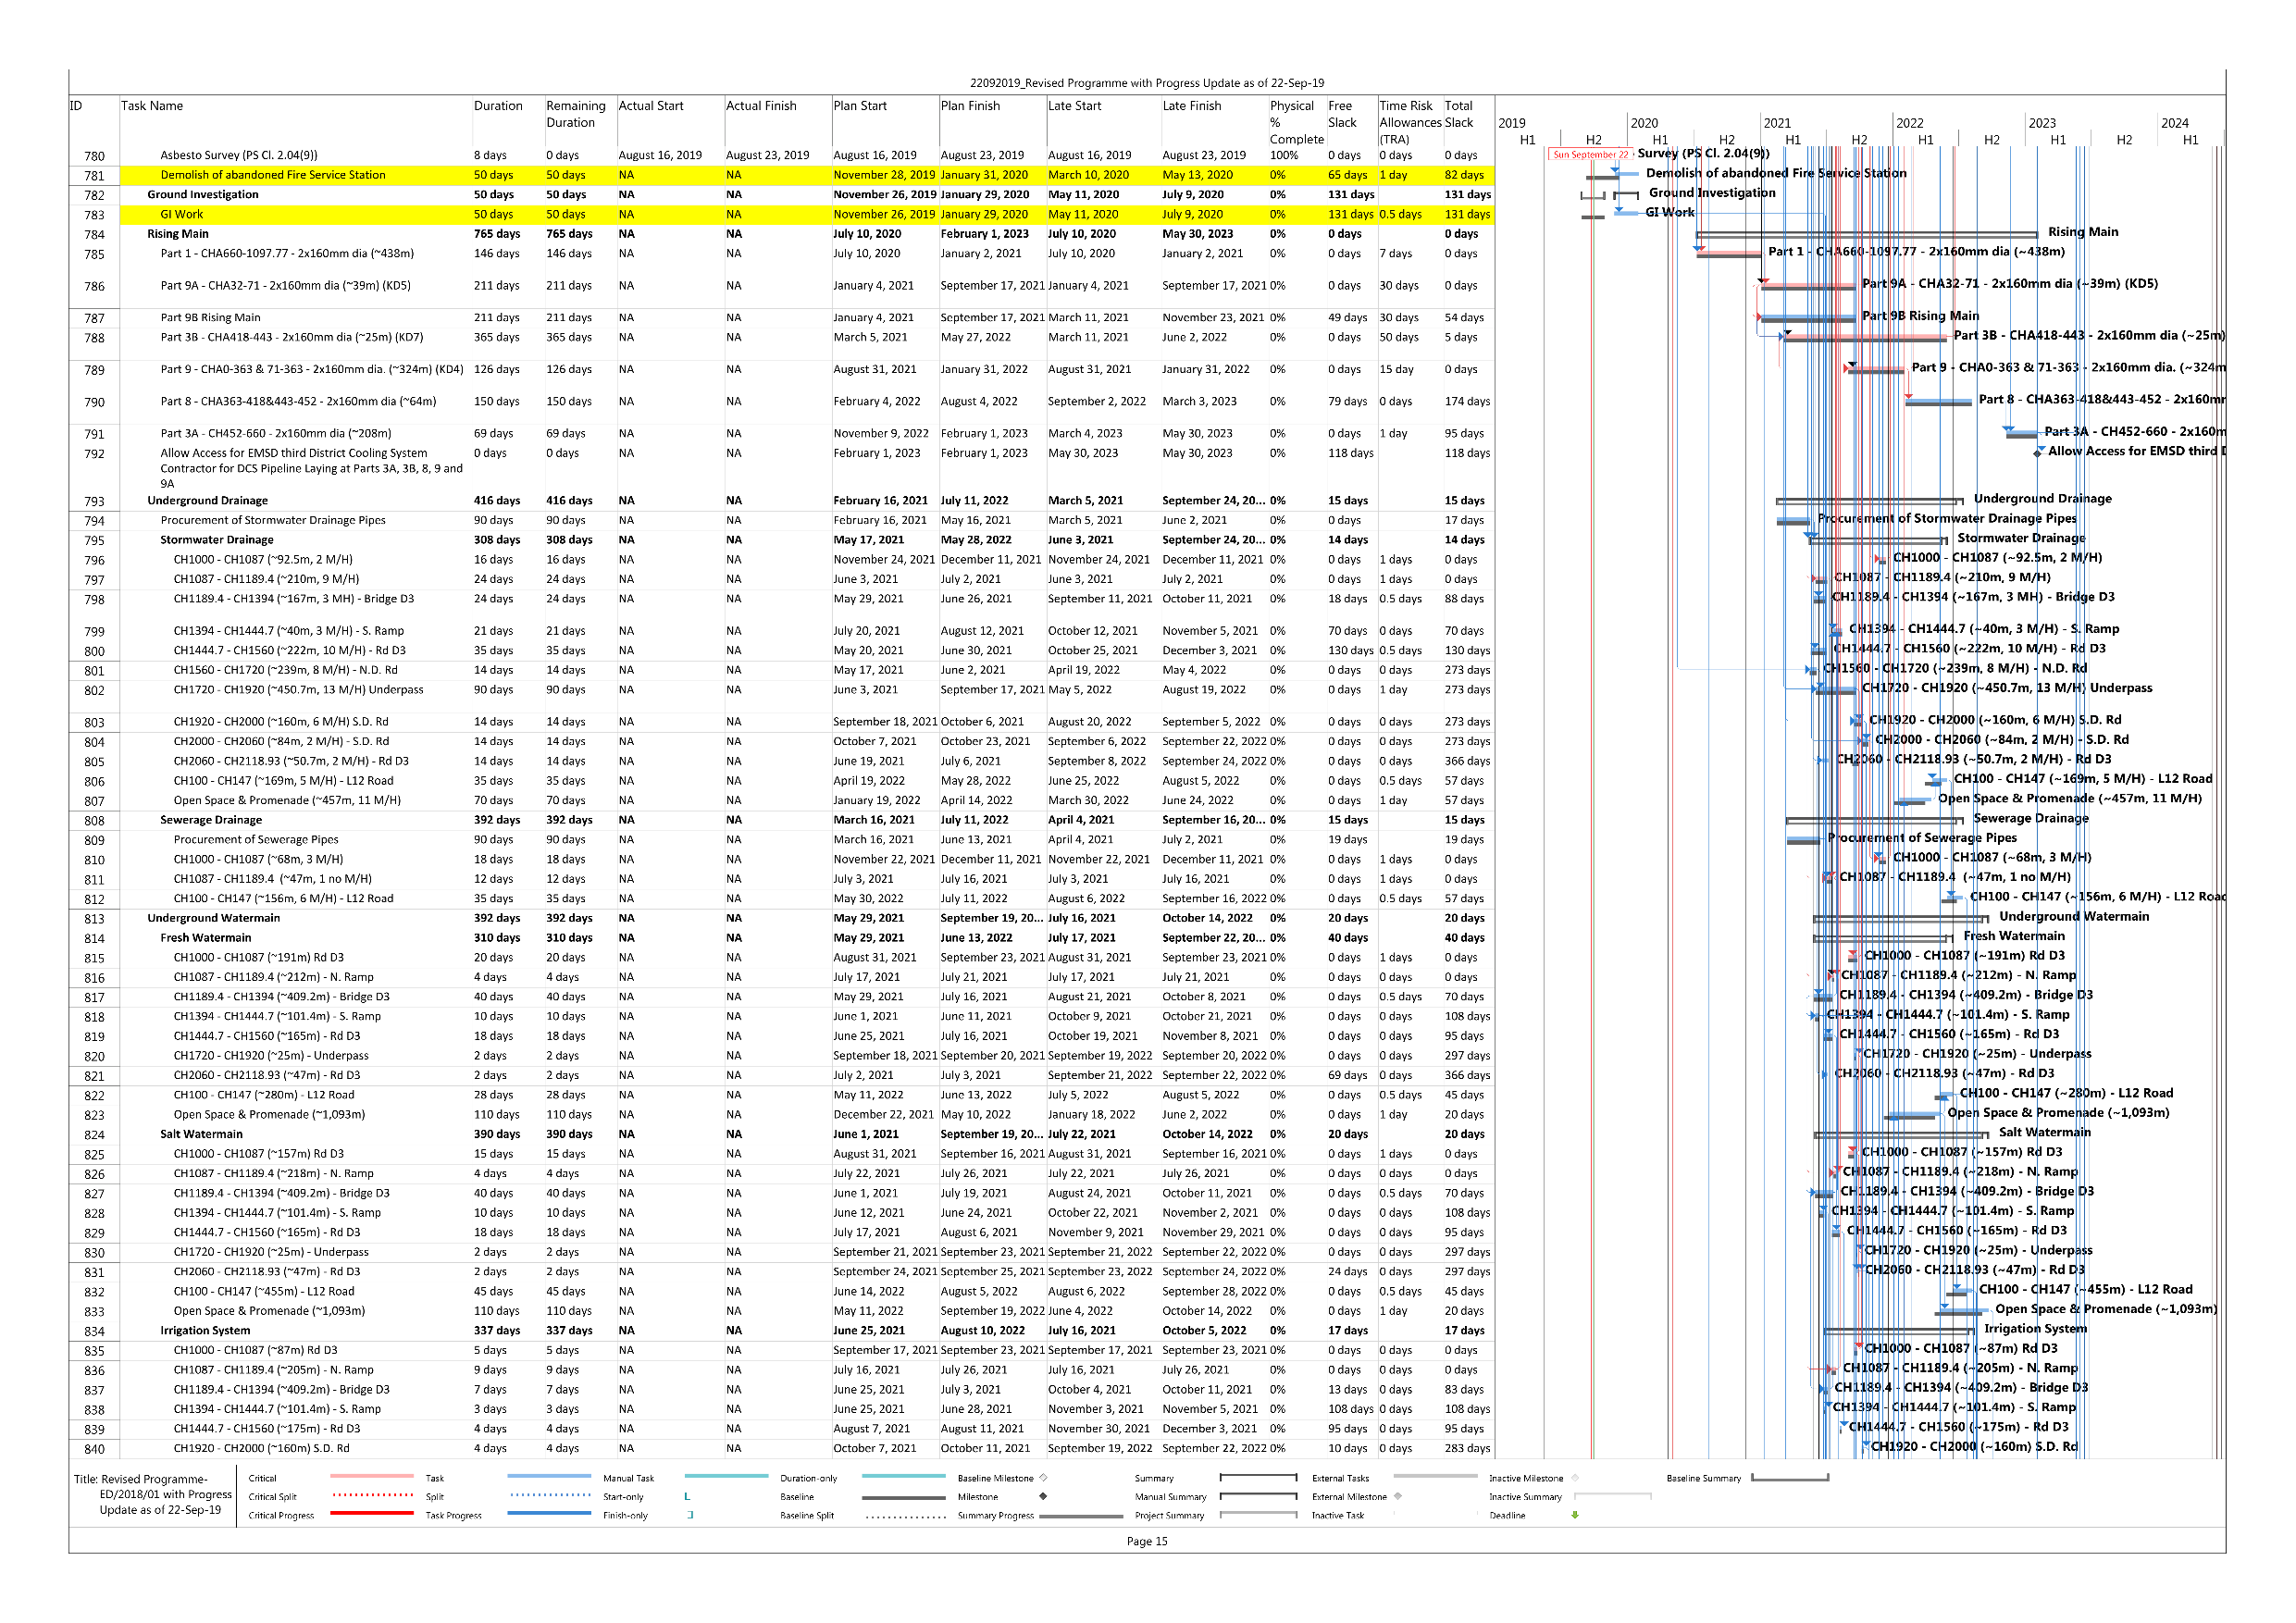2296x1623 pixels.
Task: Click the green Deadline arrow in legend
Action: point(1575,1515)
